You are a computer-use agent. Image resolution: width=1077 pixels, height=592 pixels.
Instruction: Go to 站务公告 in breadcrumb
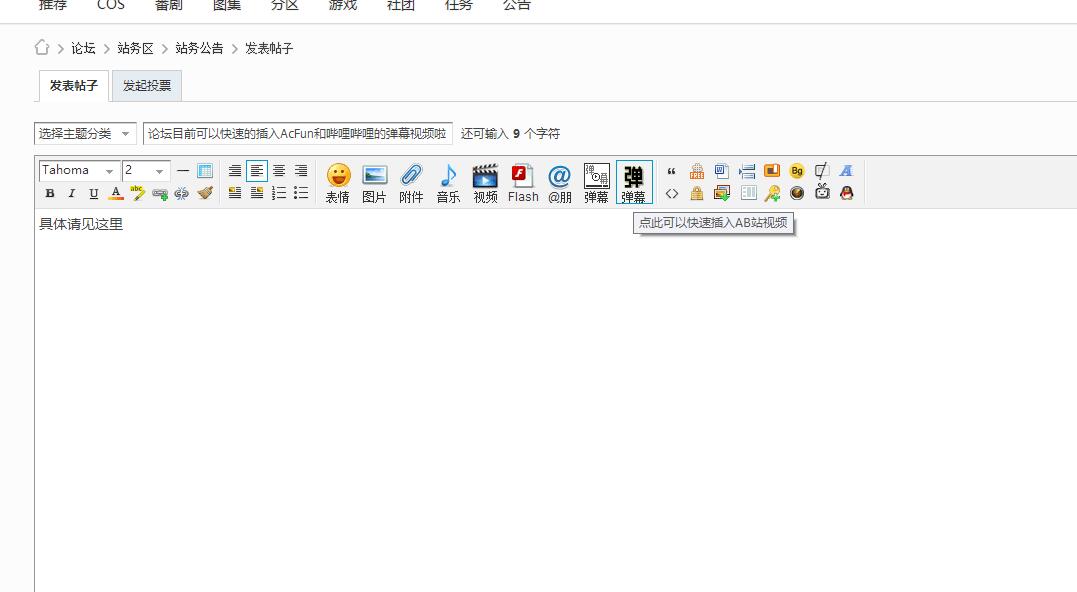pyautogui.click(x=199, y=48)
